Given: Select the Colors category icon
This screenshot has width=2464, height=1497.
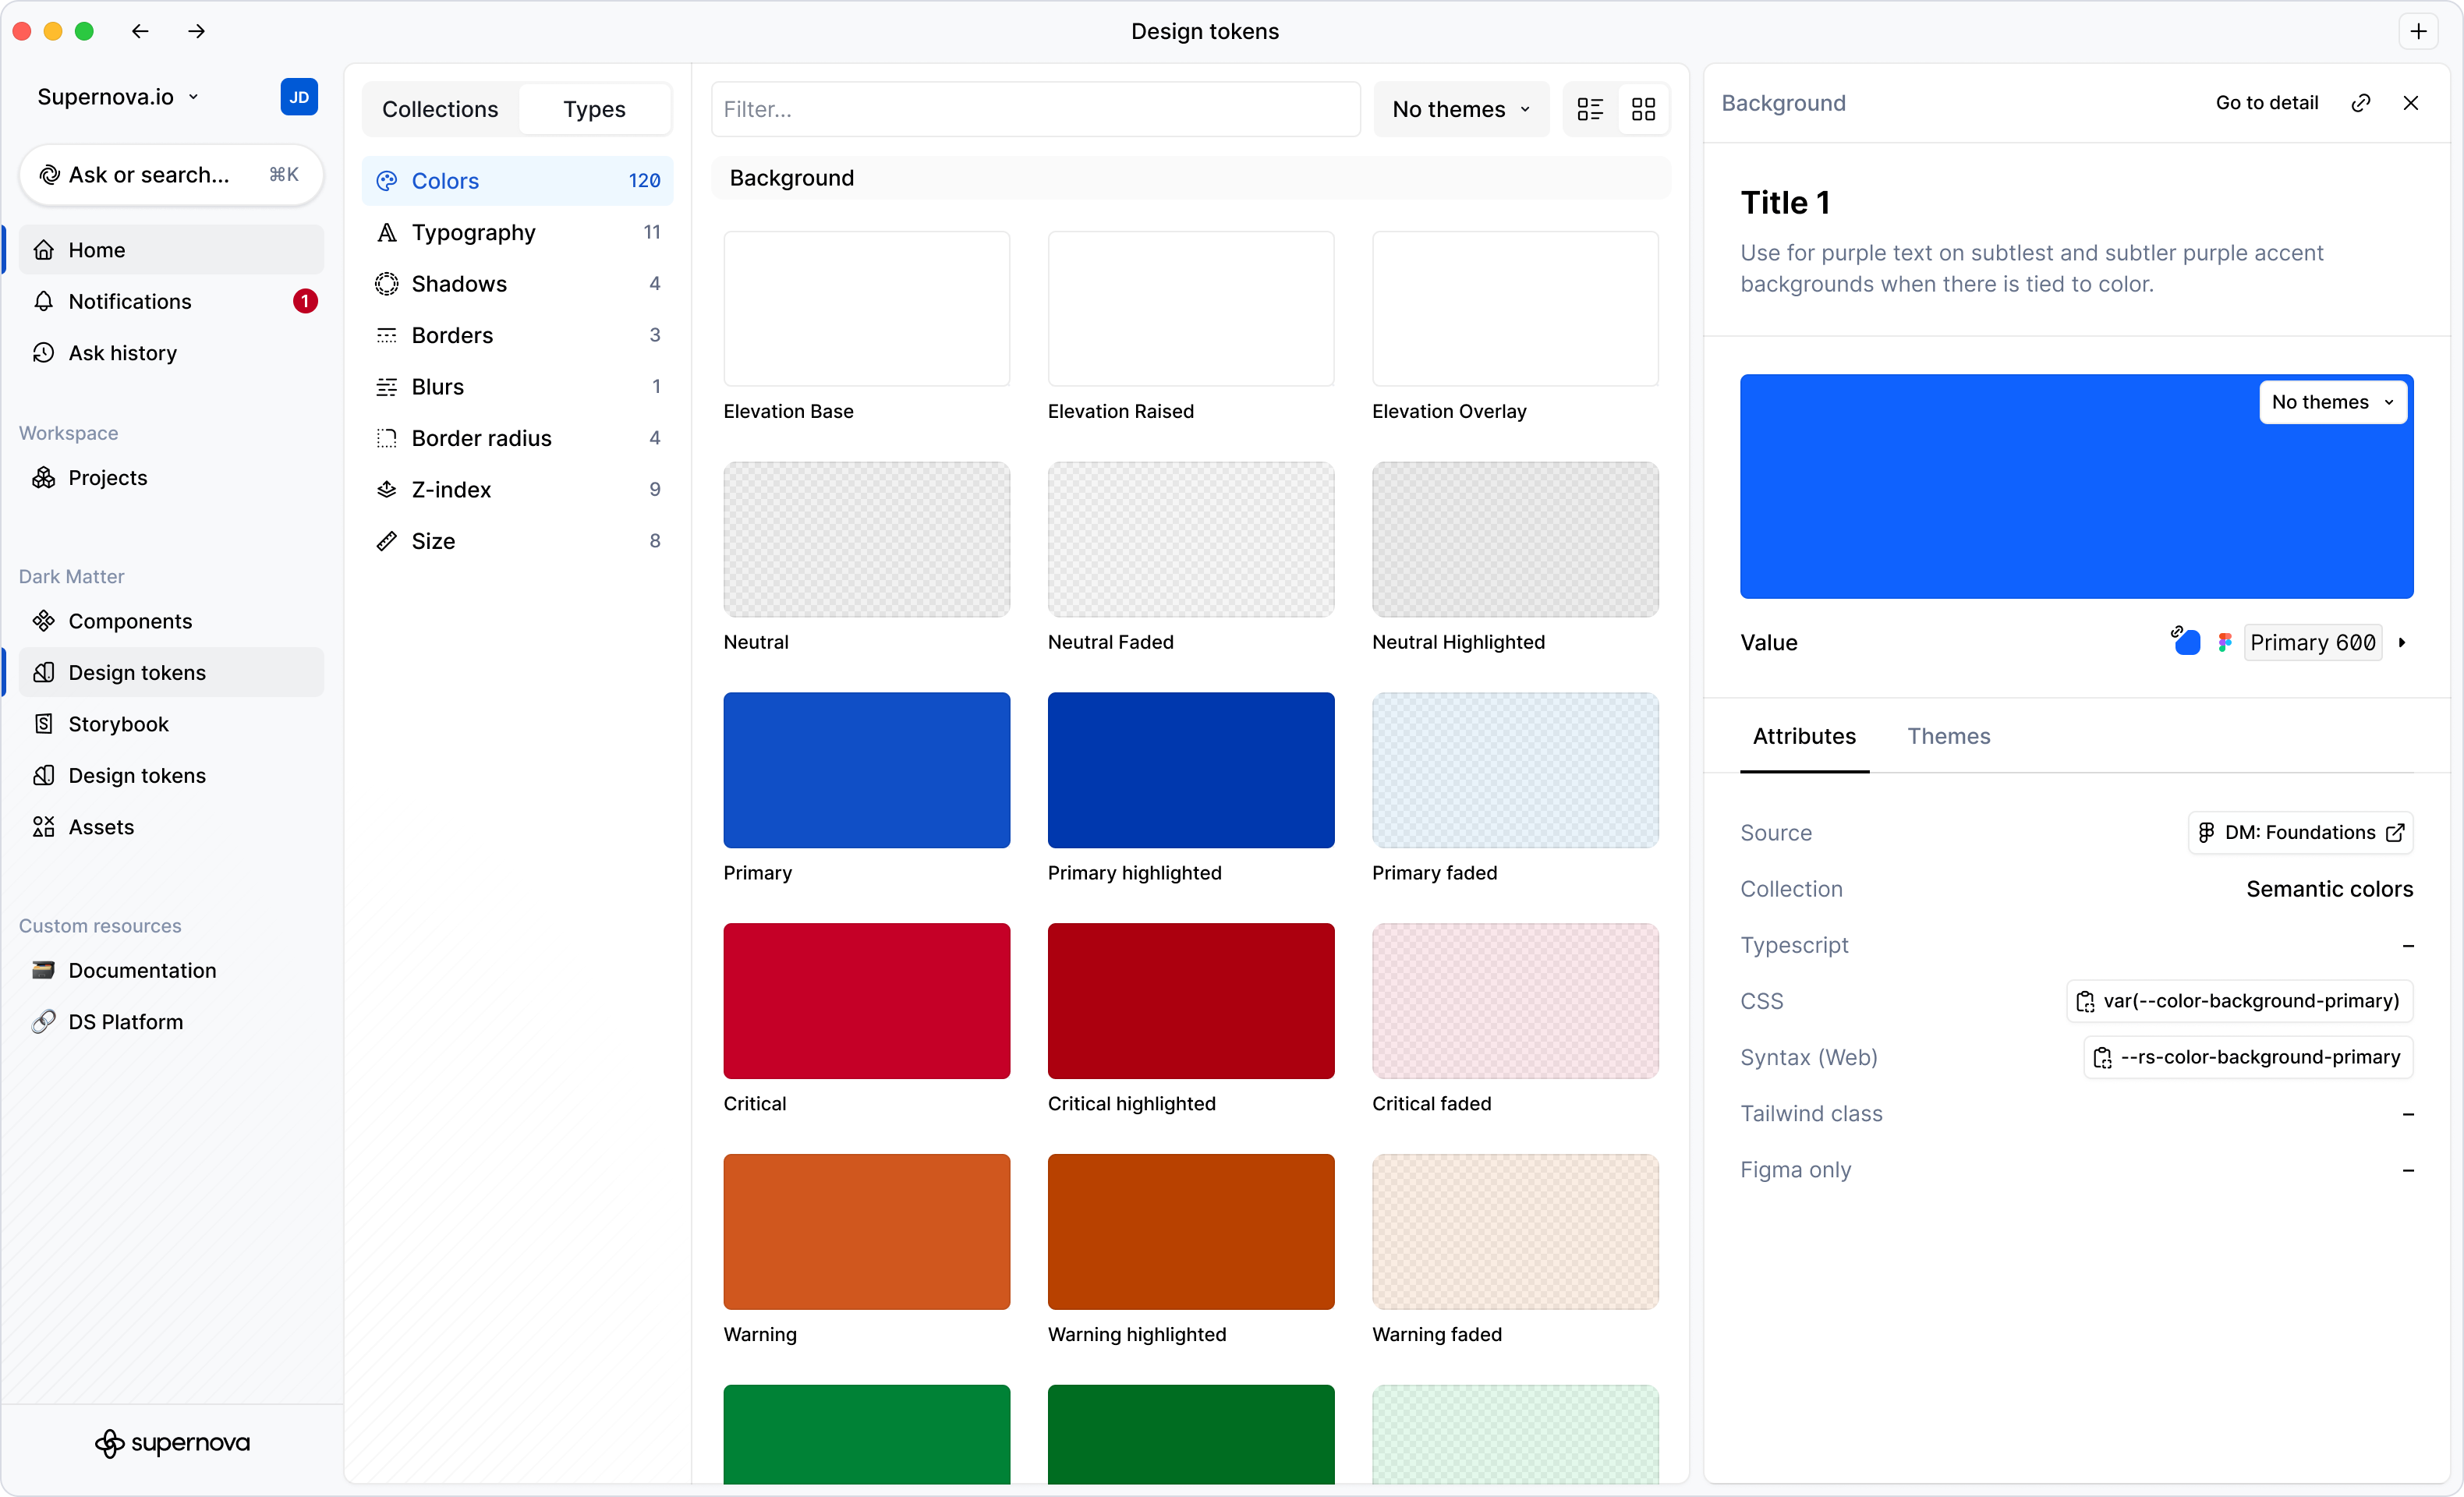Looking at the screenshot, I should (x=388, y=181).
